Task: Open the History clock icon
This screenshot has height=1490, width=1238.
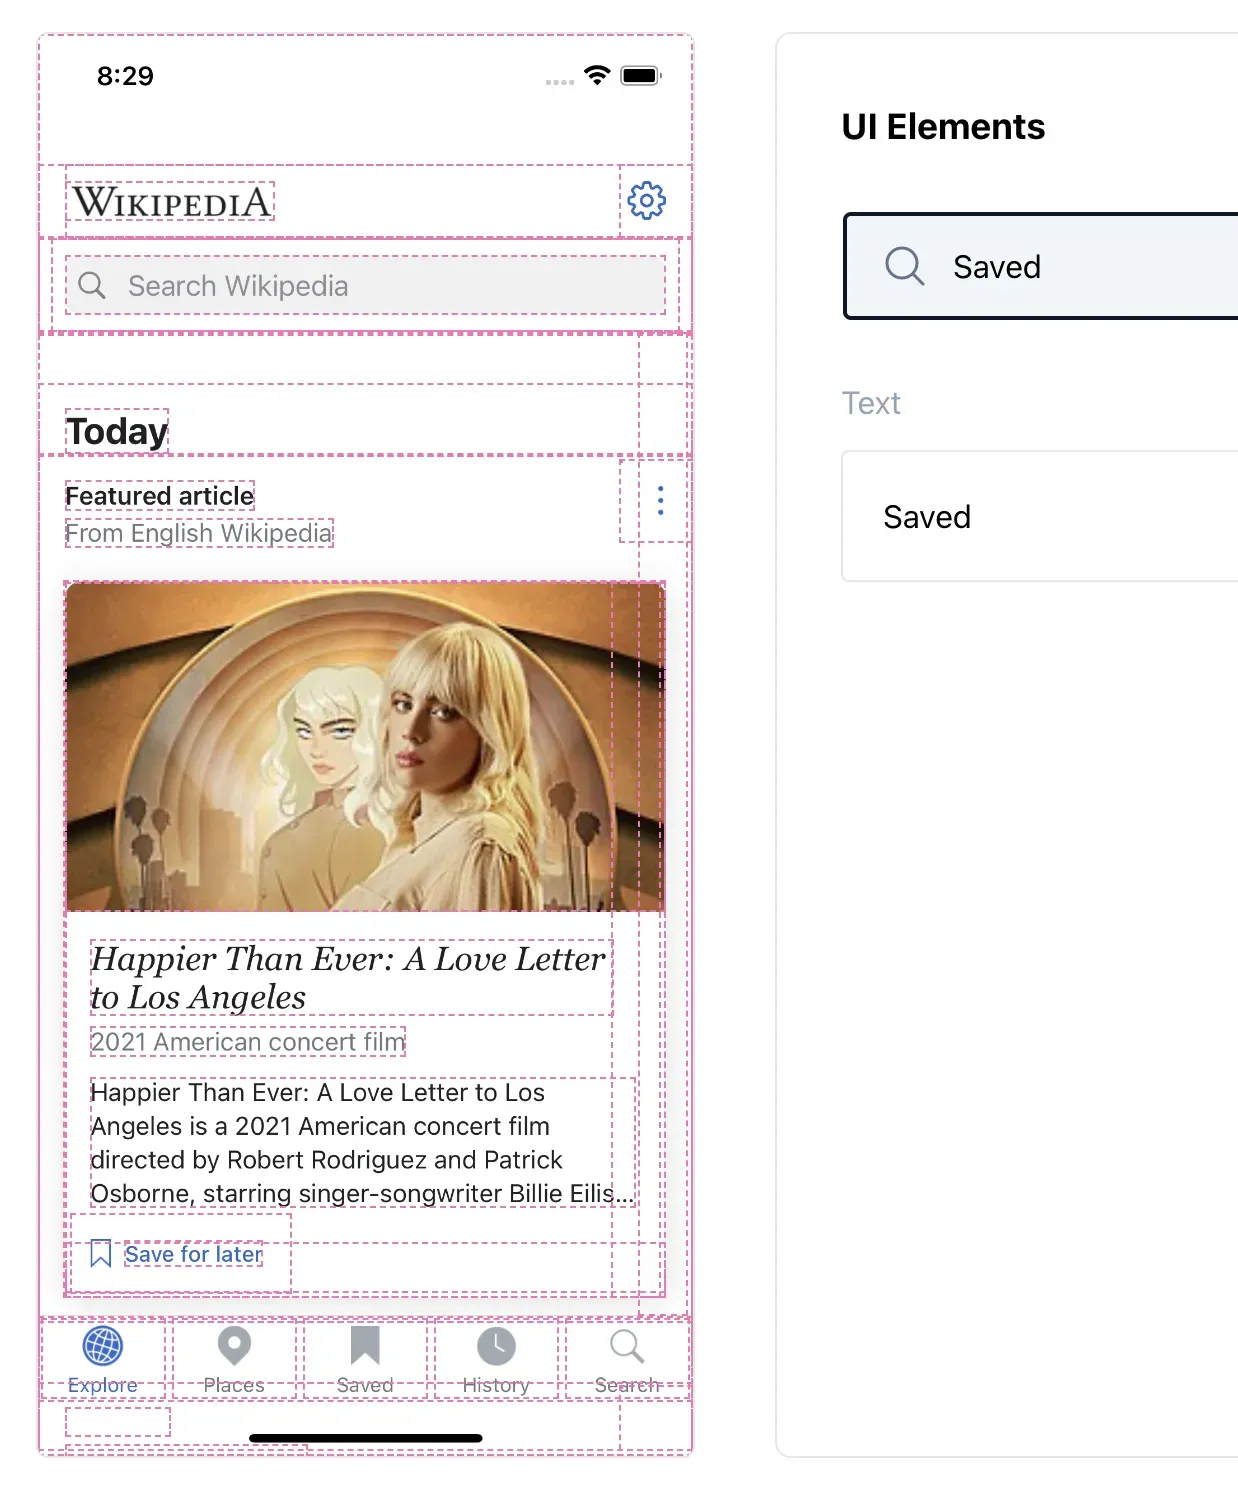Action: tap(496, 1346)
